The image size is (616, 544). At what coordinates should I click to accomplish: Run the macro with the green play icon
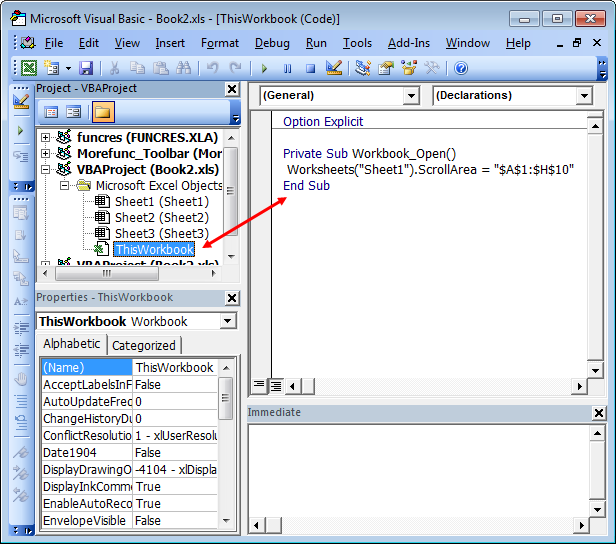pos(264,68)
